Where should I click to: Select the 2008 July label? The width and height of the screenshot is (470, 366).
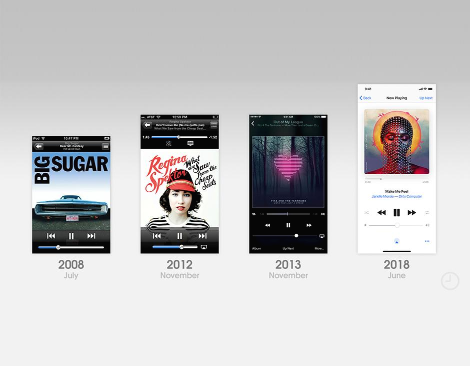tap(71, 269)
